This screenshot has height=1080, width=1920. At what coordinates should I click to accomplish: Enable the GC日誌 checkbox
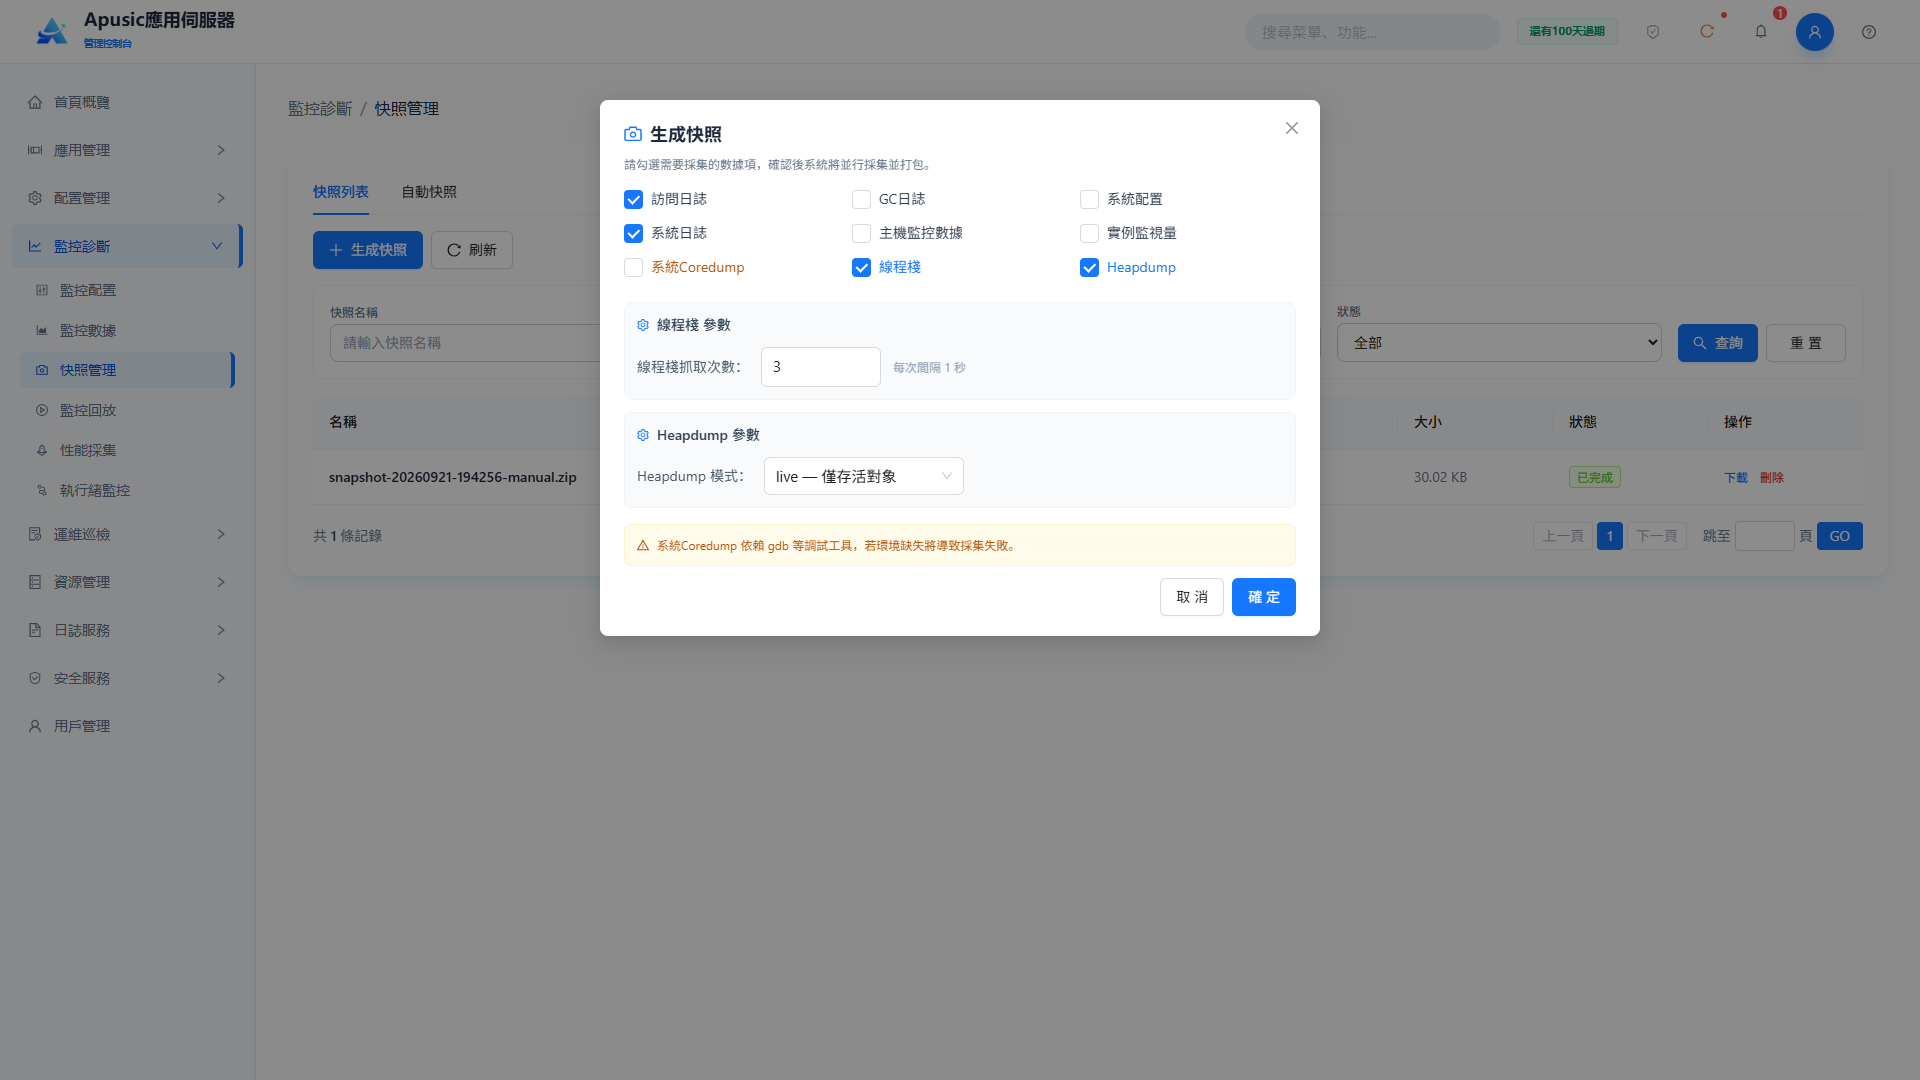861,199
